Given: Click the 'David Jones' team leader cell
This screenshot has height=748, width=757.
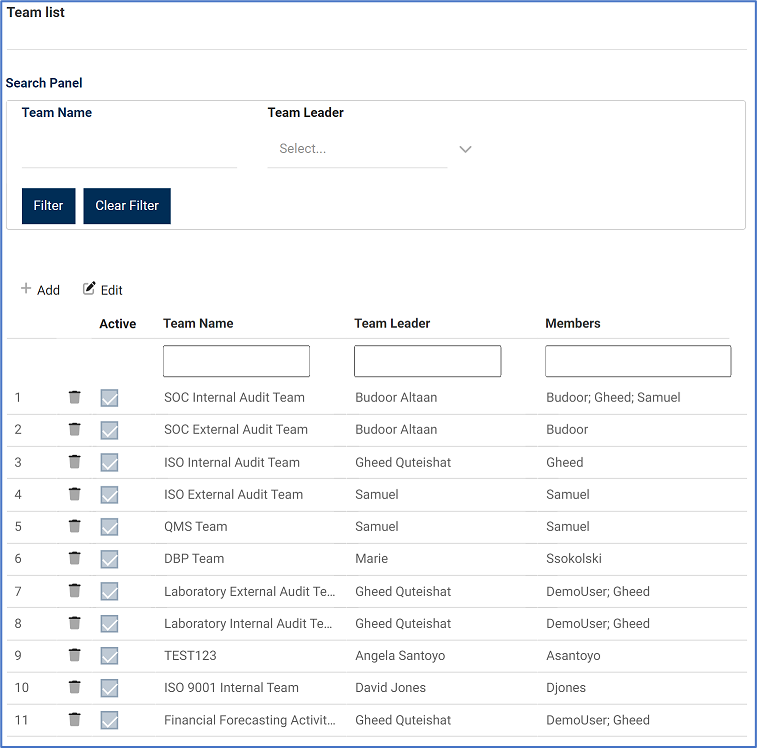Looking at the screenshot, I should pyautogui.click(x=390, y=687).
